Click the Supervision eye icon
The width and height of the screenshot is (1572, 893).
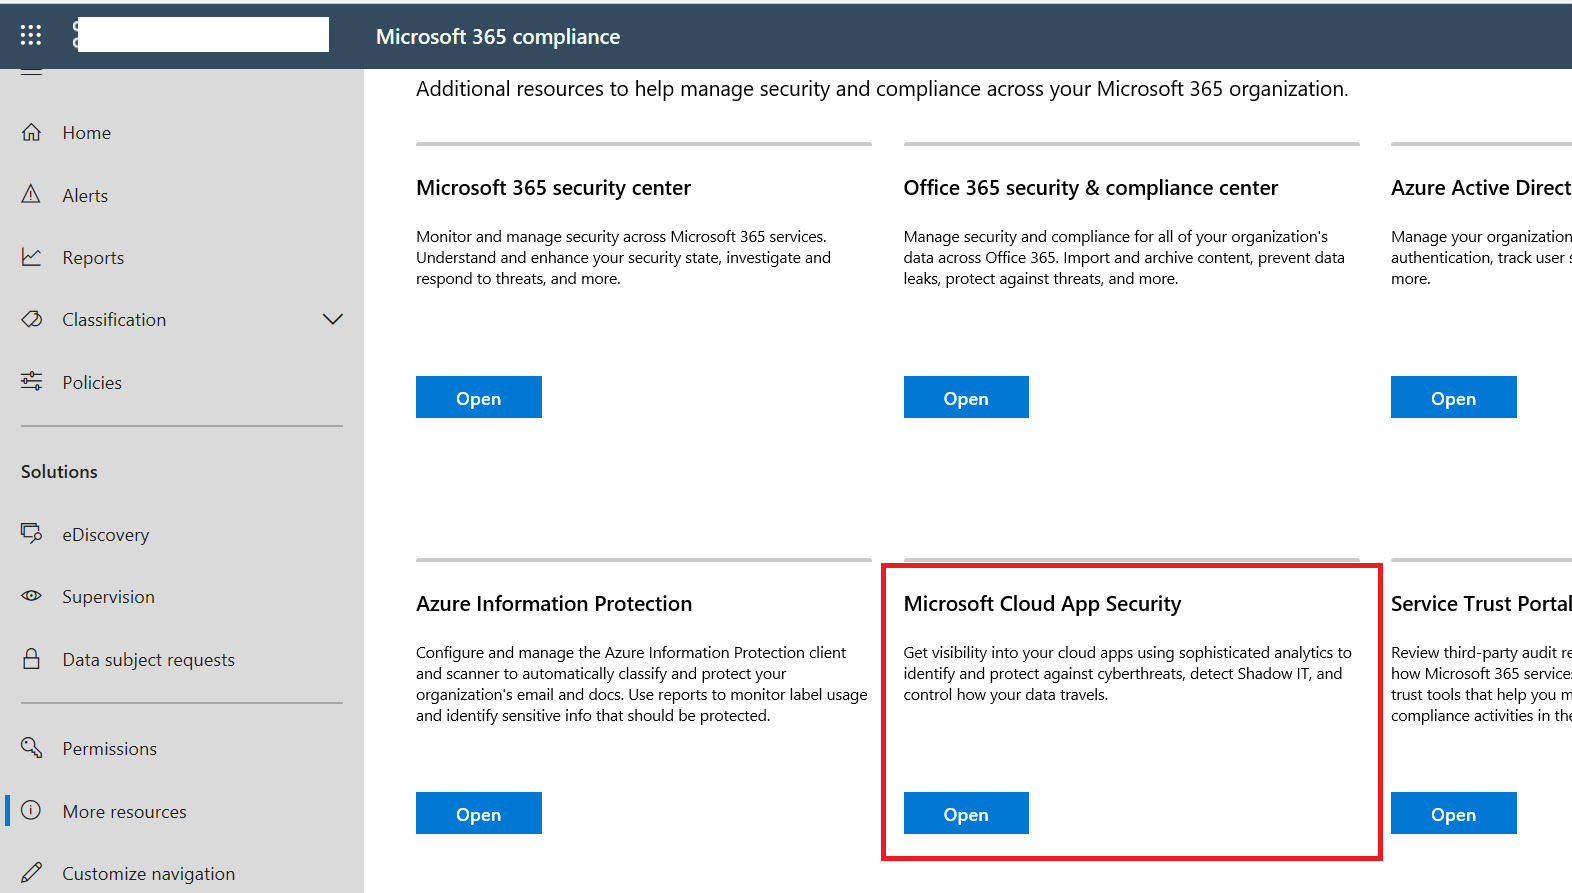pos(32,596)
